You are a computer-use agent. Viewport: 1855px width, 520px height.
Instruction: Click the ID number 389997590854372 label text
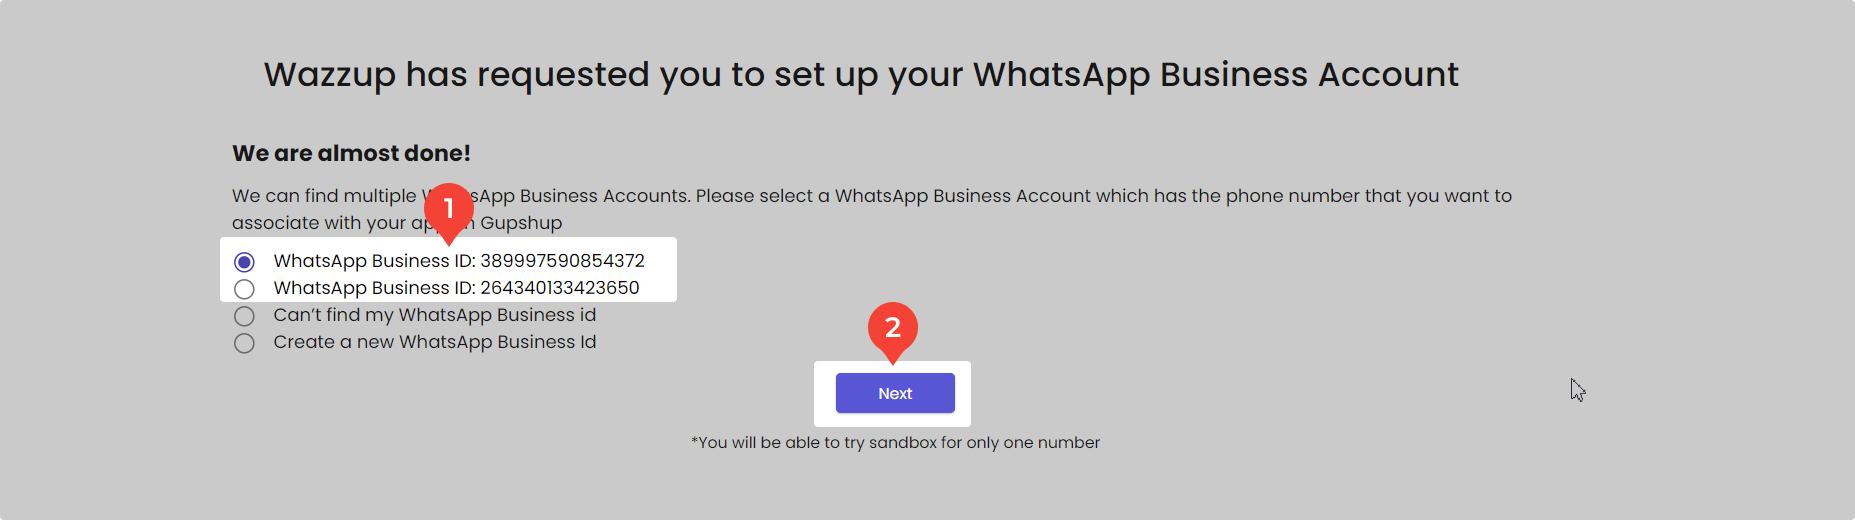tap(562, 261)
